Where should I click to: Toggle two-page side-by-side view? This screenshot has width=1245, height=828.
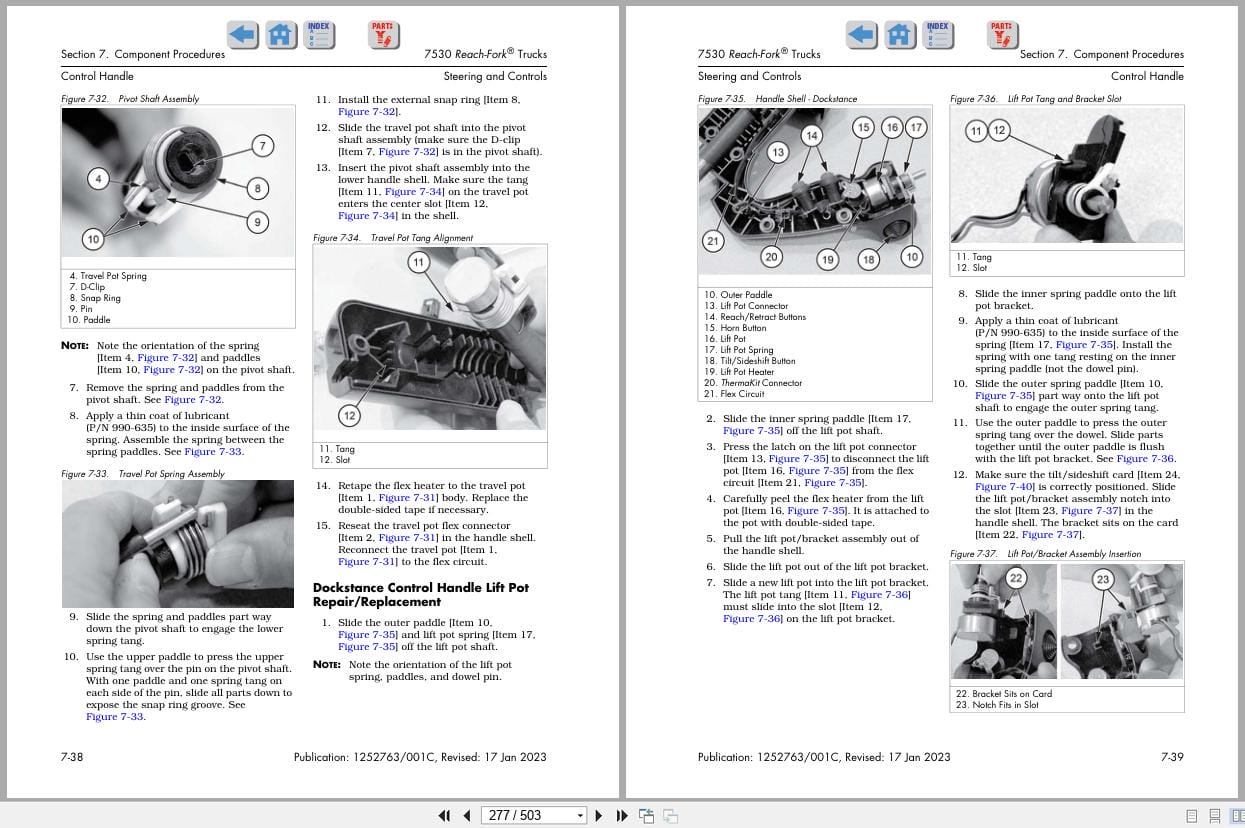pyautogui.click(x=1236, y=816)
